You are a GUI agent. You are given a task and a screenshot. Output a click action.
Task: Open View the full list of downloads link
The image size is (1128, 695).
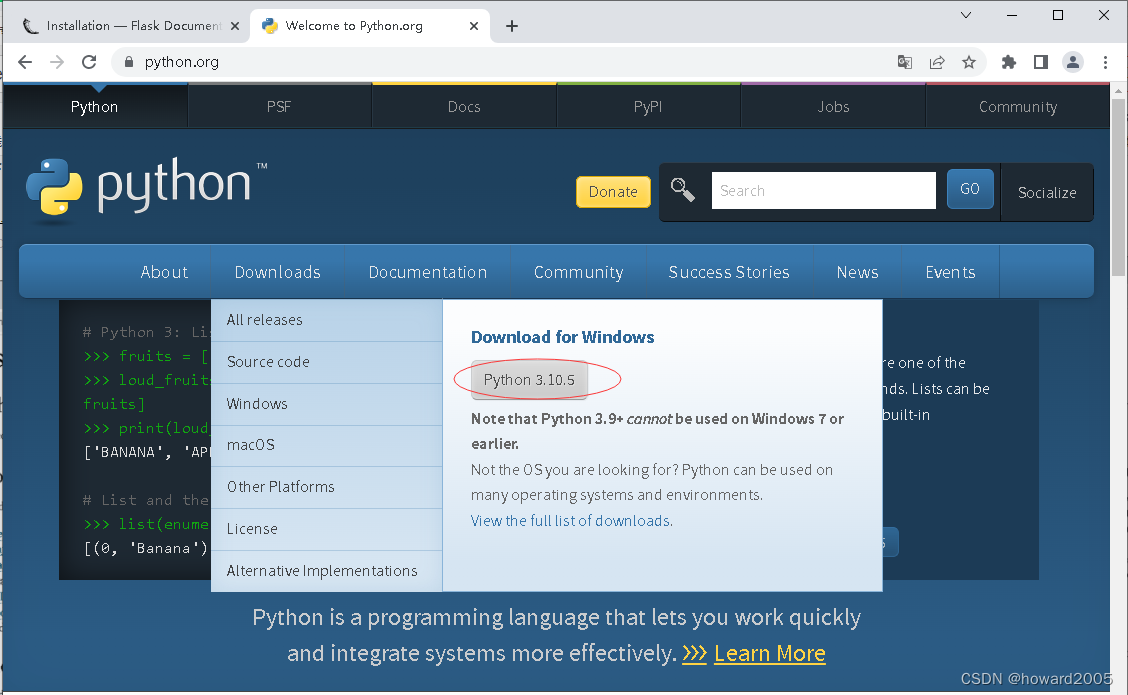point(572,520)
